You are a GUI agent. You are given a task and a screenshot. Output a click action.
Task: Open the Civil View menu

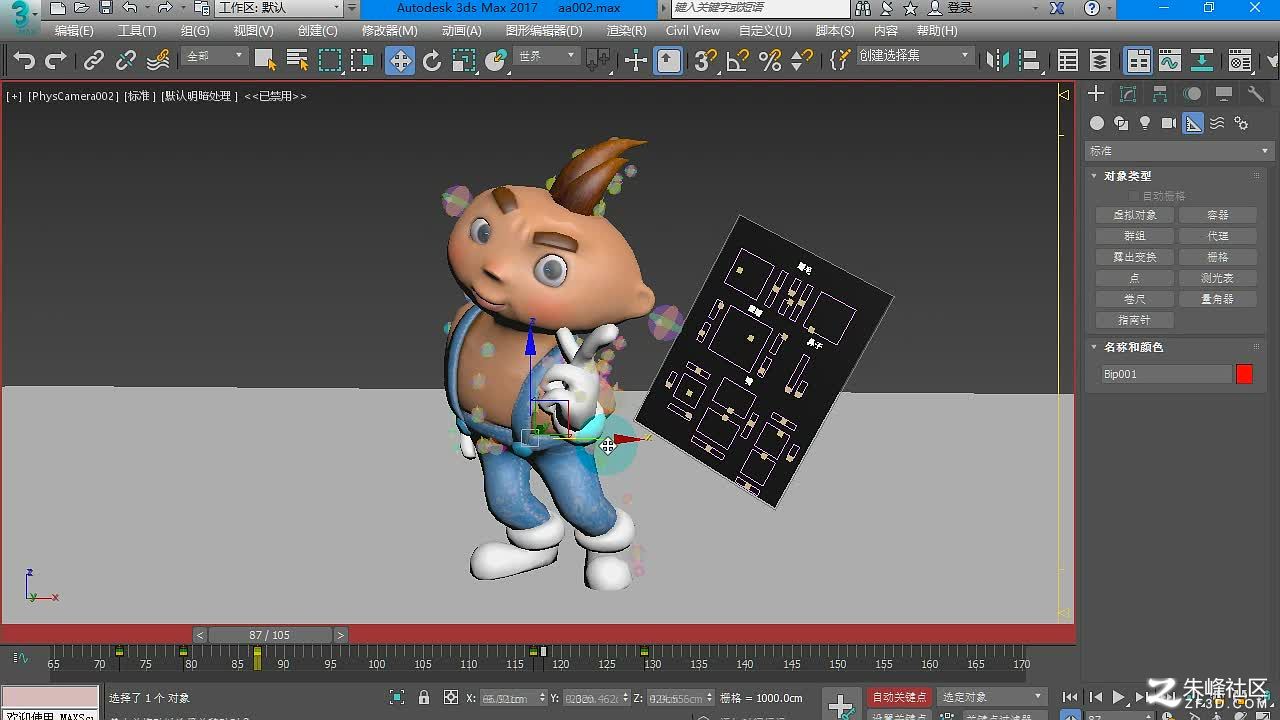point(693,31)
